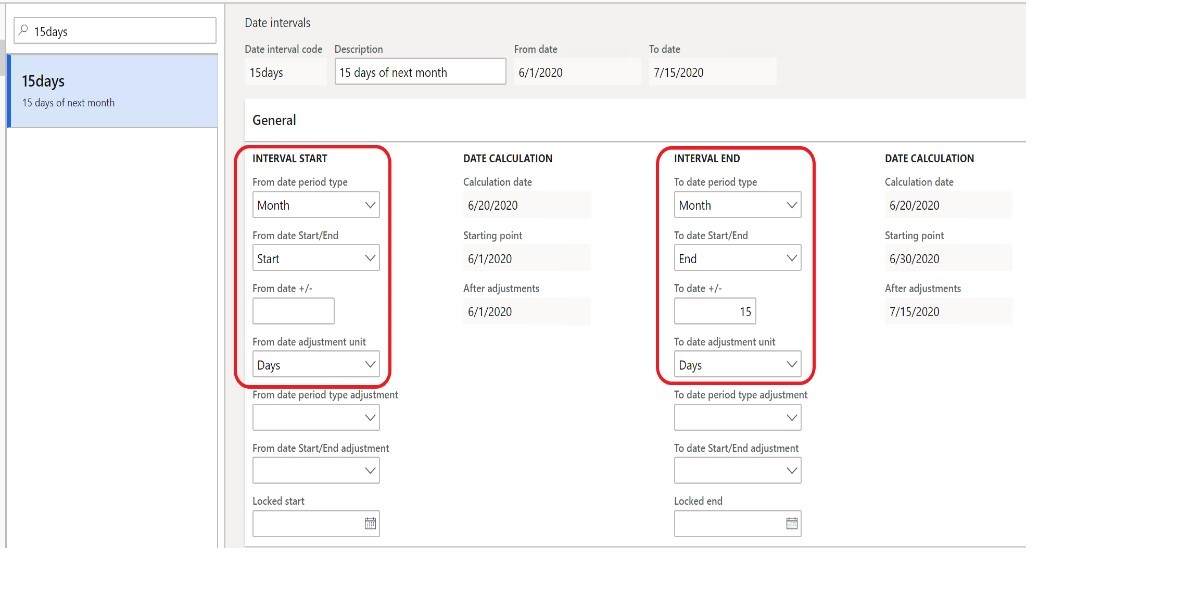Open the From date Start/End dropdown
The image size is (1179, 596).
coord(371,257)
